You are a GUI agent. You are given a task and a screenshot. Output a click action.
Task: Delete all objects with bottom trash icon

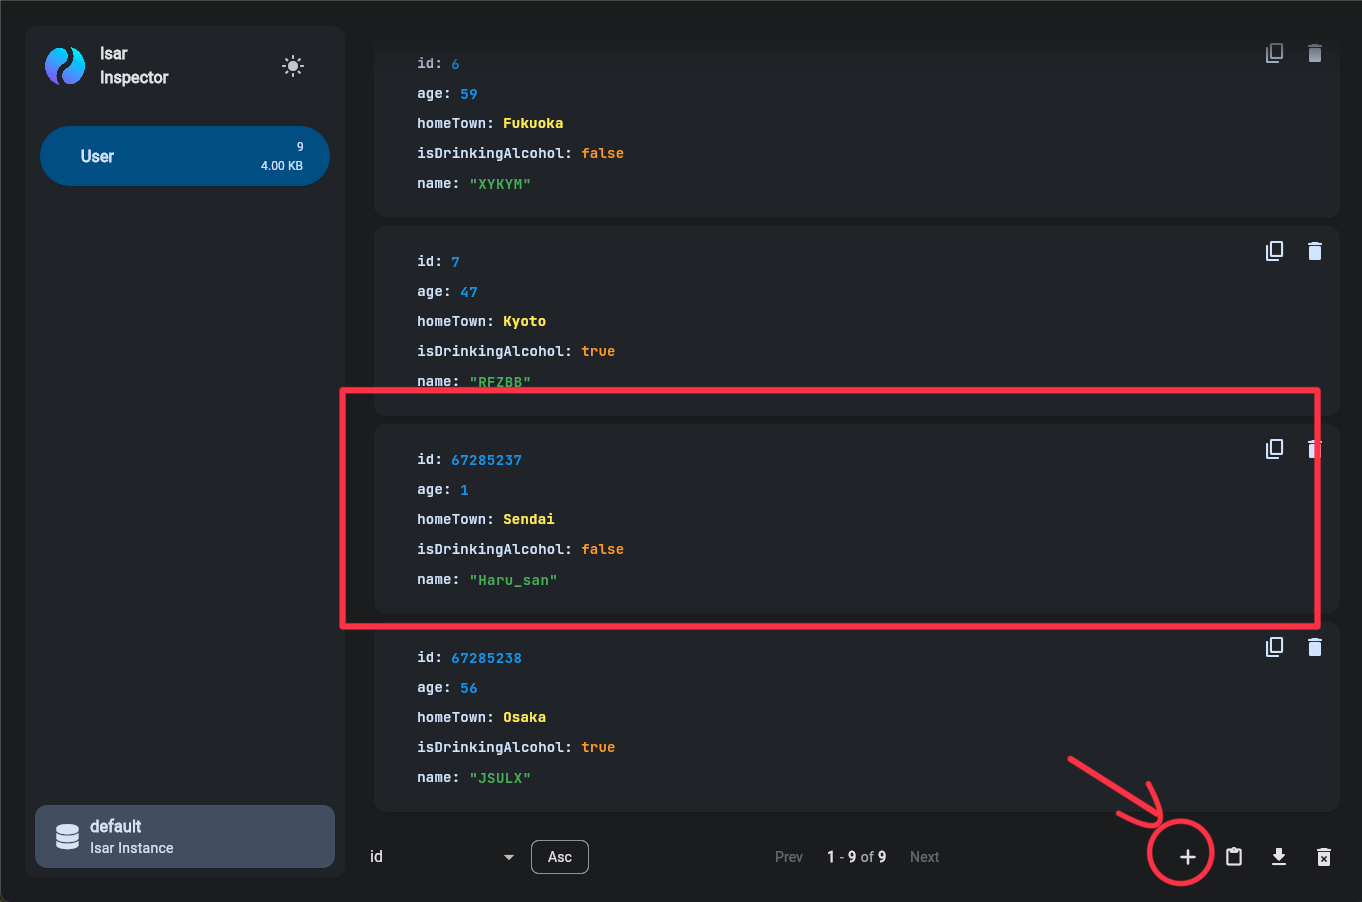pos(1324,857)
